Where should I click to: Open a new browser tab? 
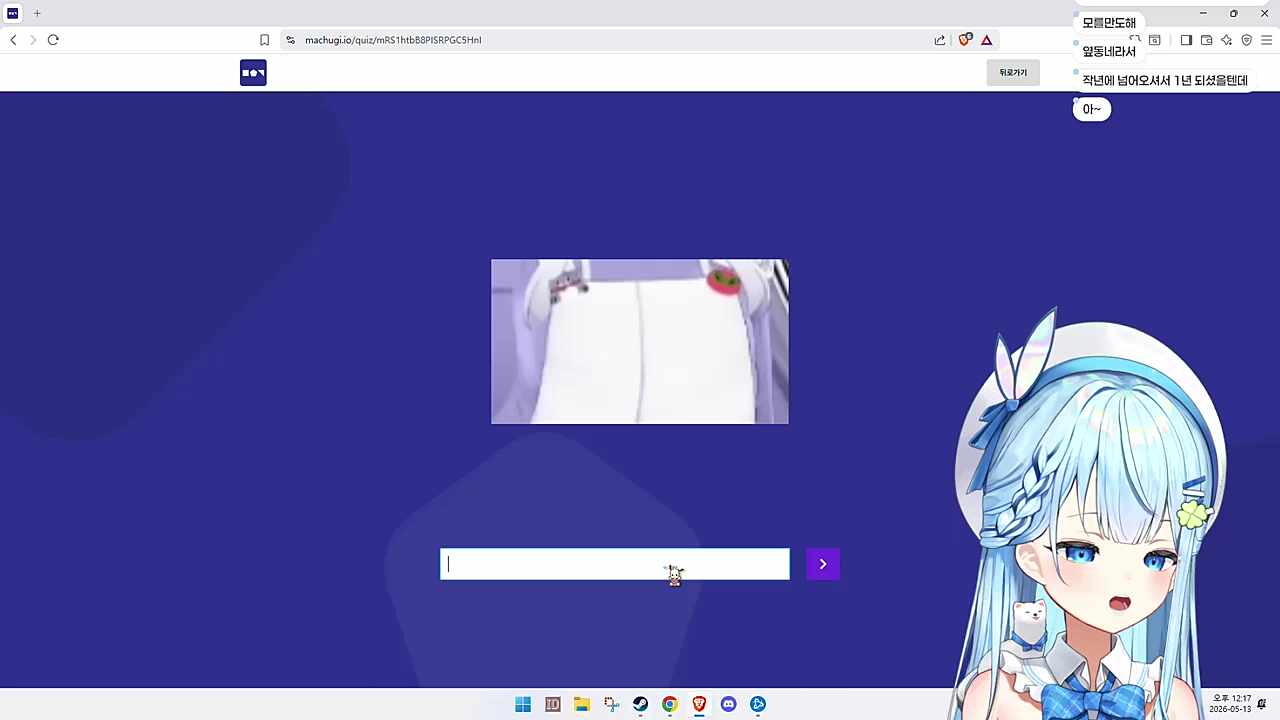click(37, 13)
